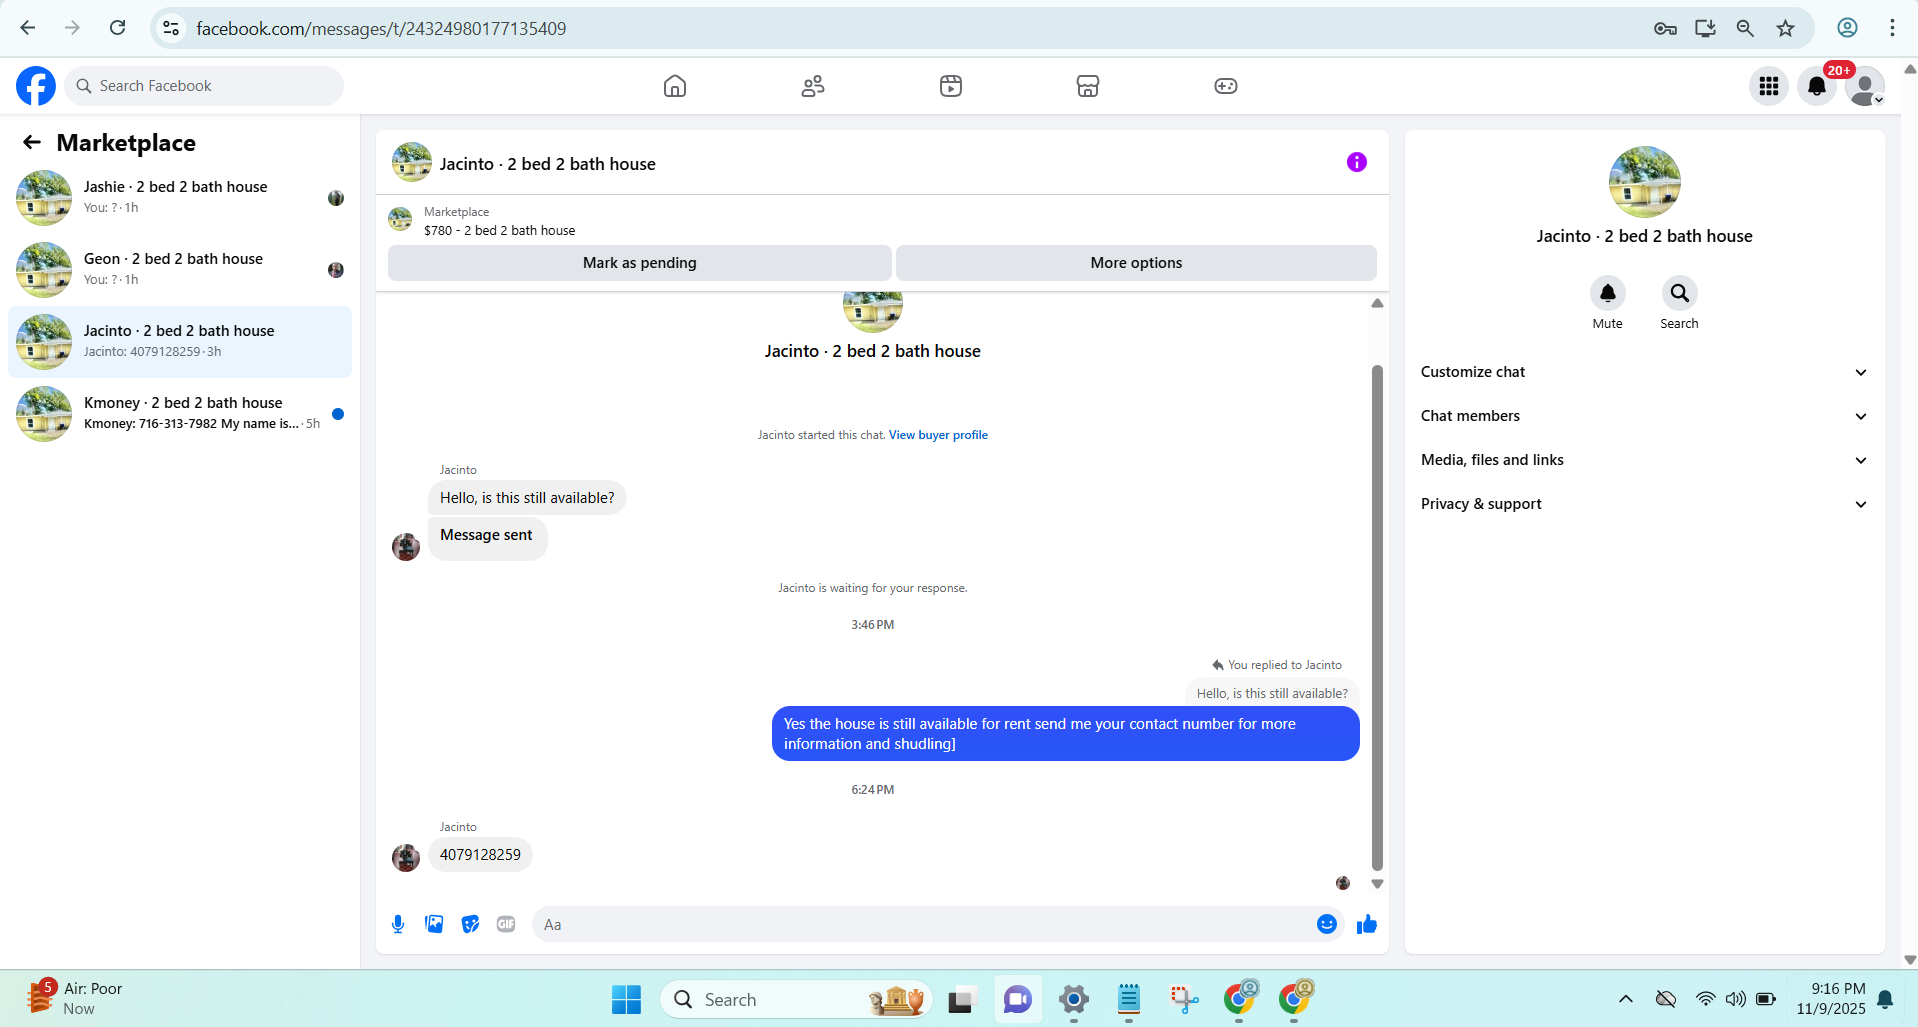The height and width of the screenshot is (1027, 1918).
Task: Click the quoted 'Hello, is this still available?' reply
Action: click(x=1272, y=693)
